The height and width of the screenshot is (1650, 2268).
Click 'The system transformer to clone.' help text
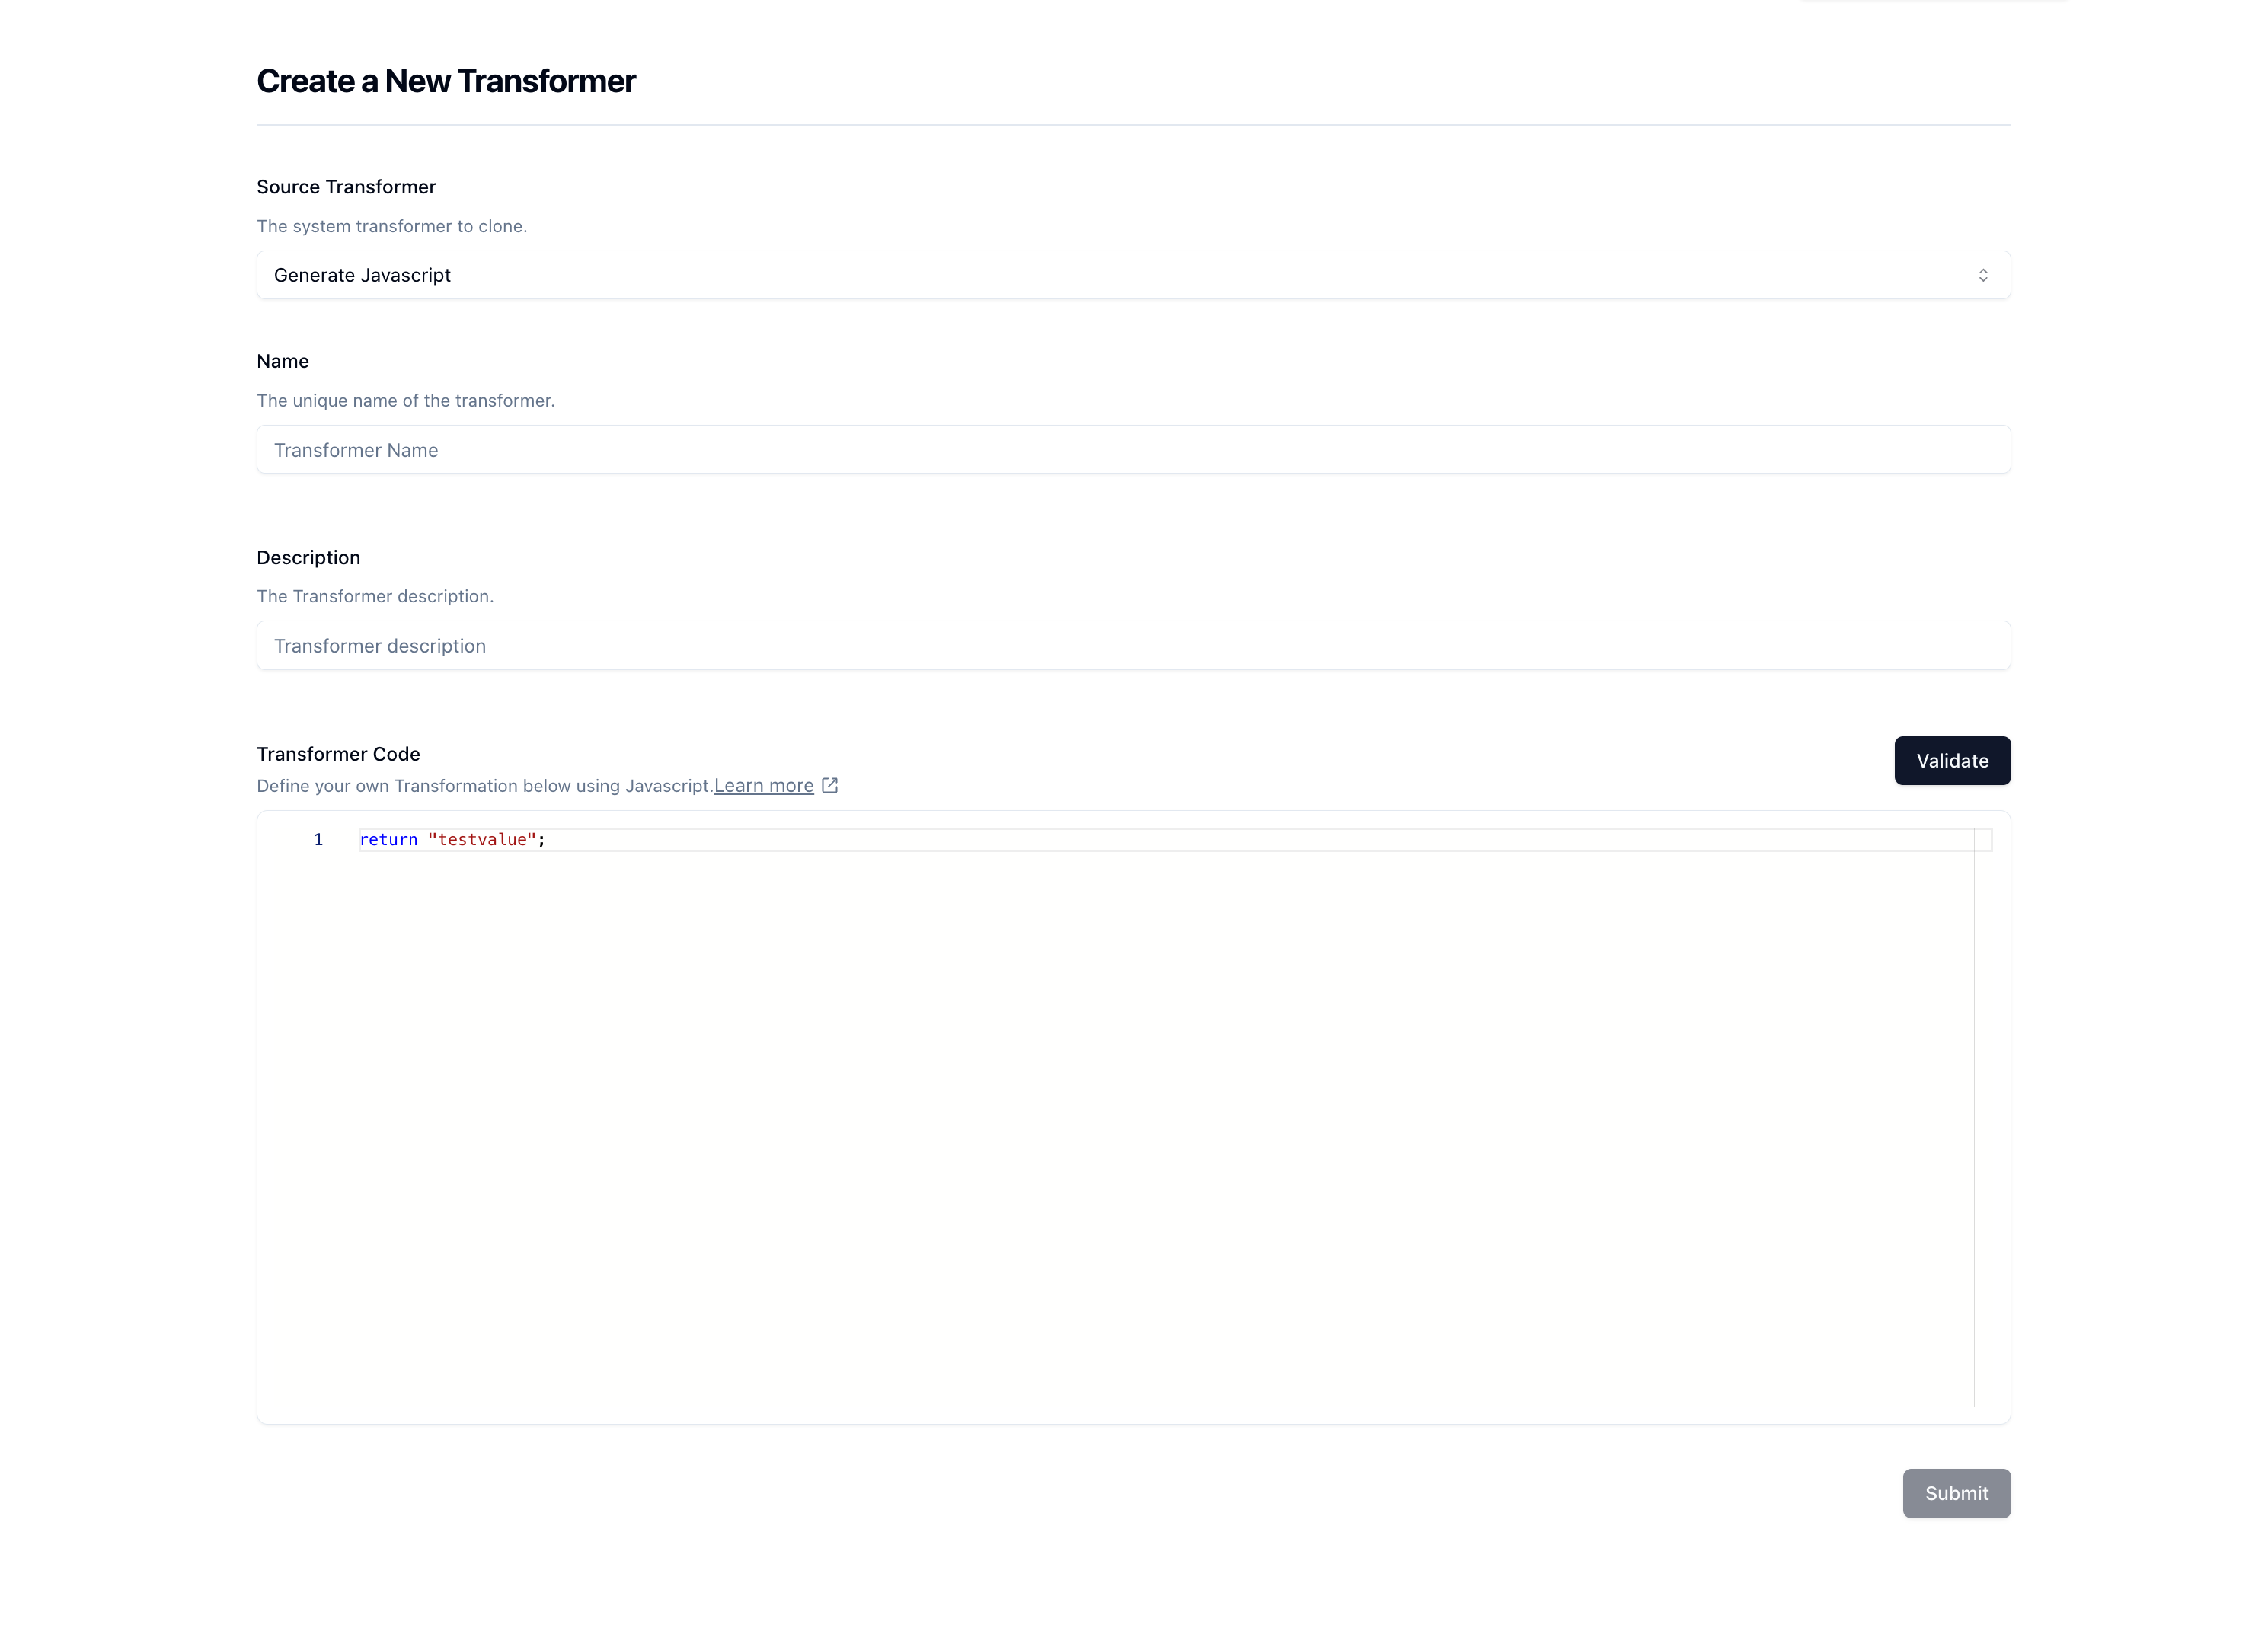(x=392, y=227)
